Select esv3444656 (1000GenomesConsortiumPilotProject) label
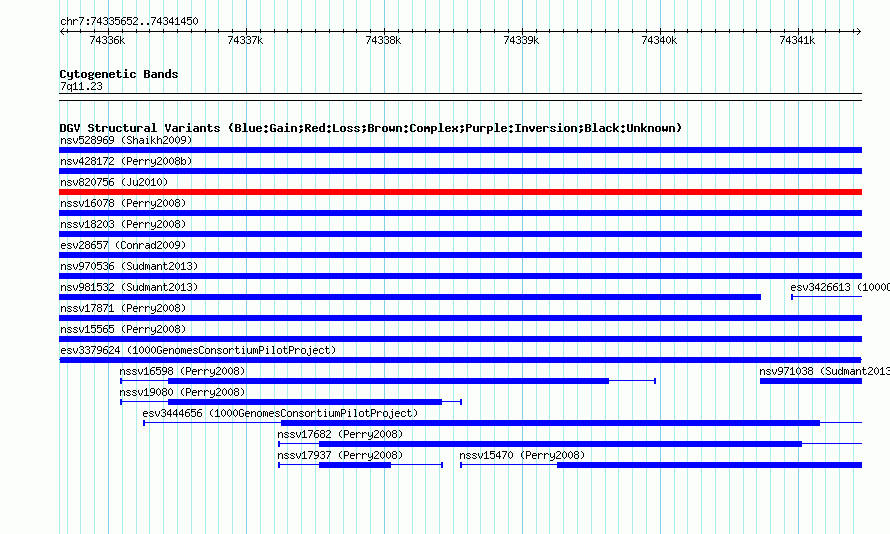Screen dimensions: 890x534 coord(280,413)
